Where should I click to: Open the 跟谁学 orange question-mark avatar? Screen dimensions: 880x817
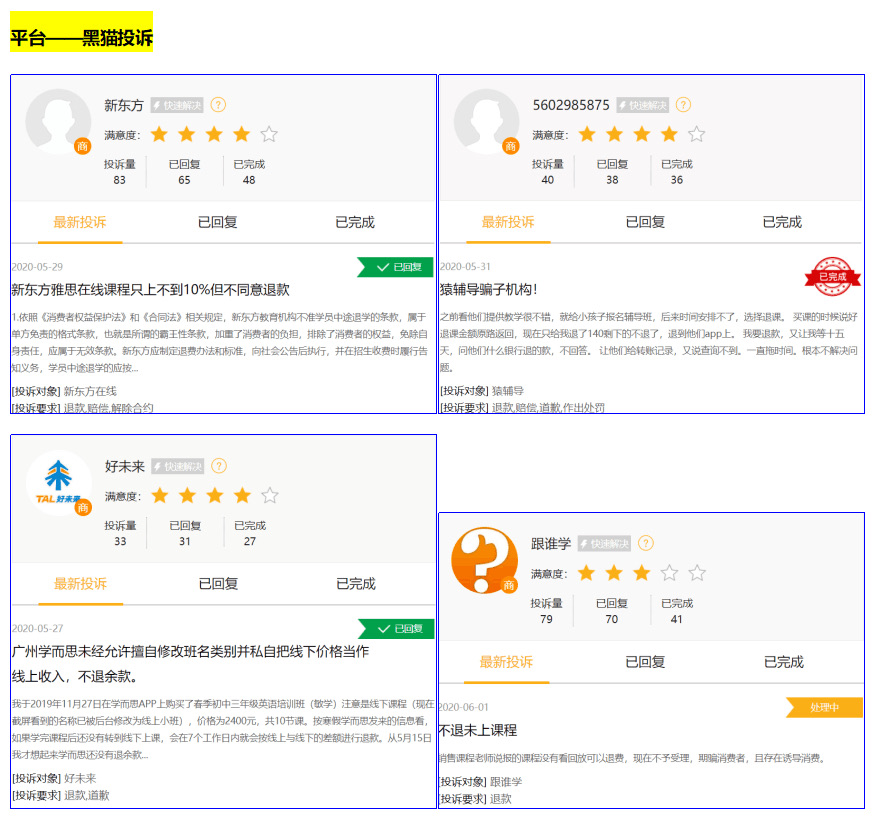coord(485,561)
